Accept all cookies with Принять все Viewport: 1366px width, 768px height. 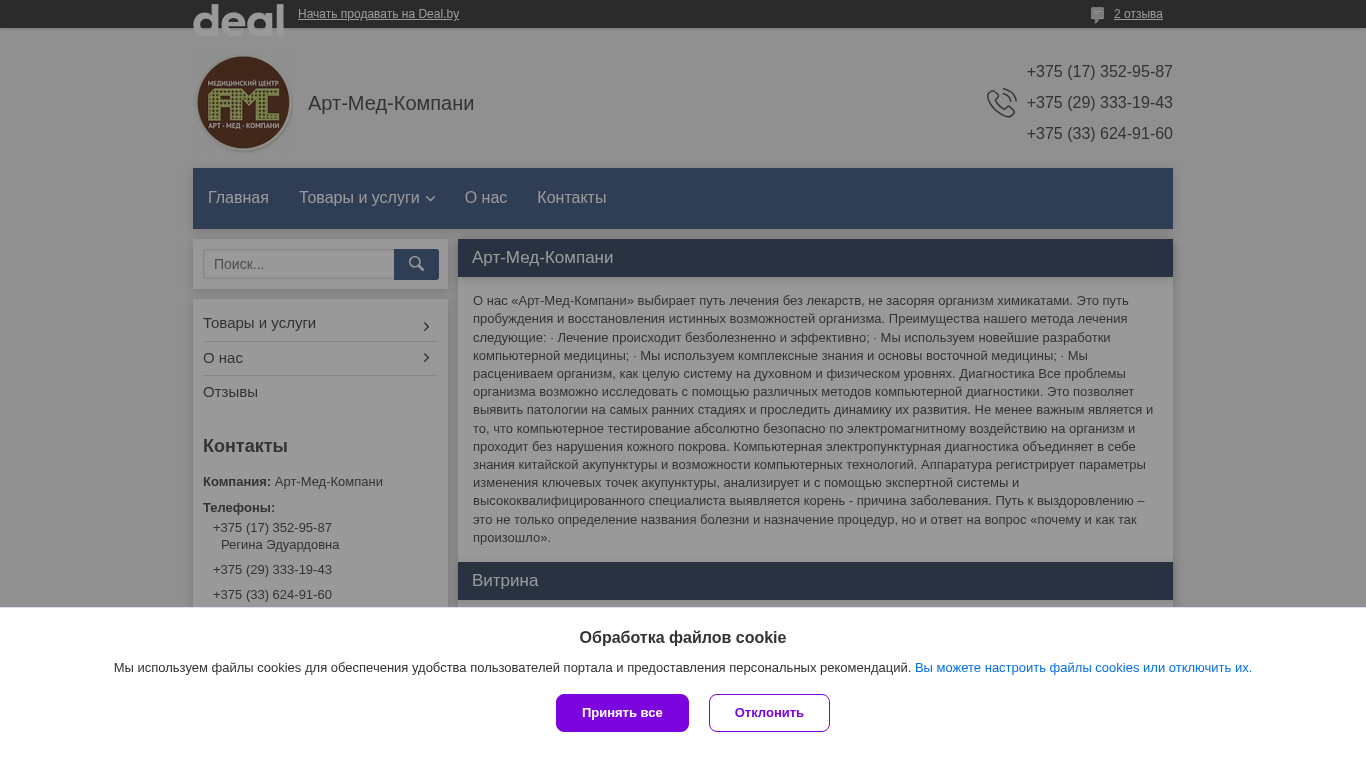point(622,713)
